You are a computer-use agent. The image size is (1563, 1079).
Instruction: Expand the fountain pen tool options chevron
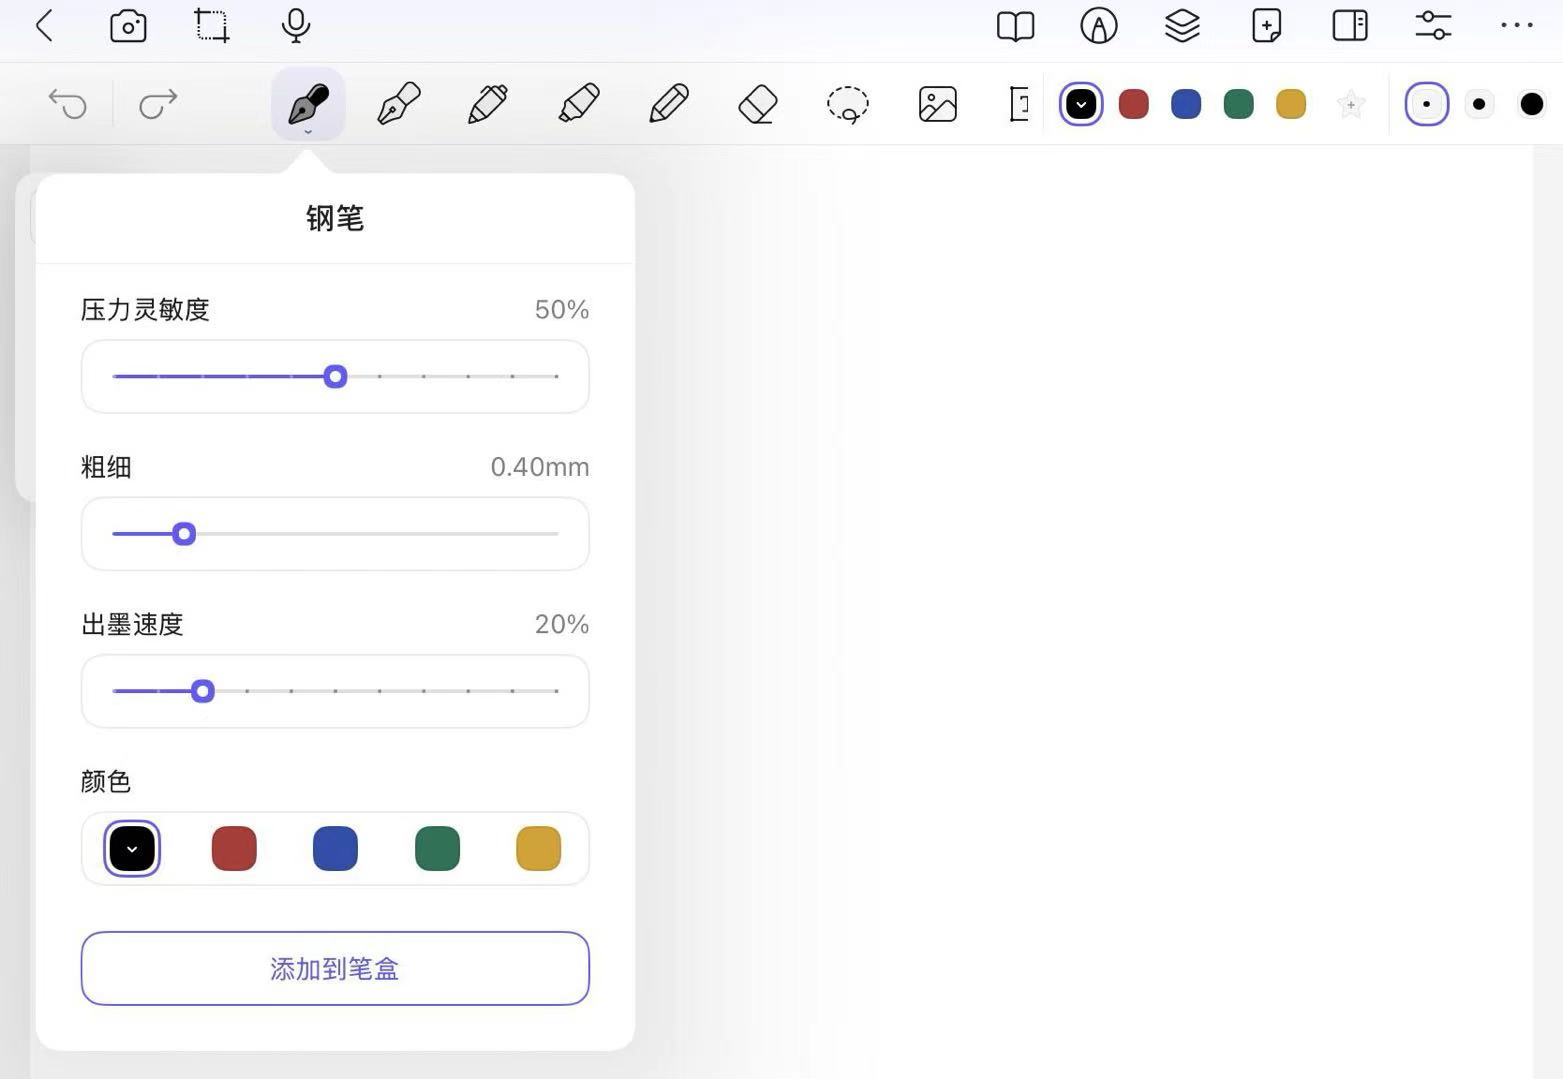click(308, 130)
